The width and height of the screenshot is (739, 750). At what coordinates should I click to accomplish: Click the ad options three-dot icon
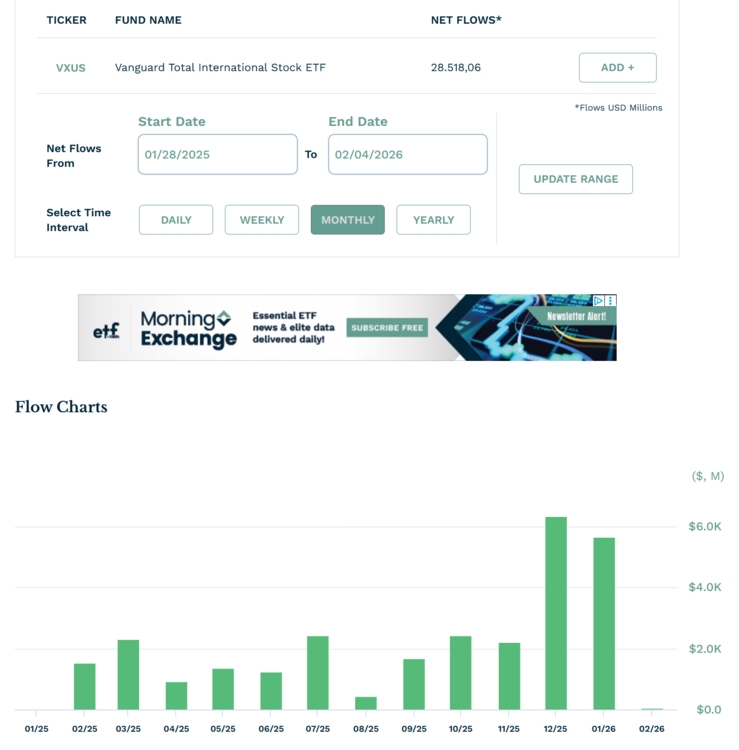[x=610, y=300]
